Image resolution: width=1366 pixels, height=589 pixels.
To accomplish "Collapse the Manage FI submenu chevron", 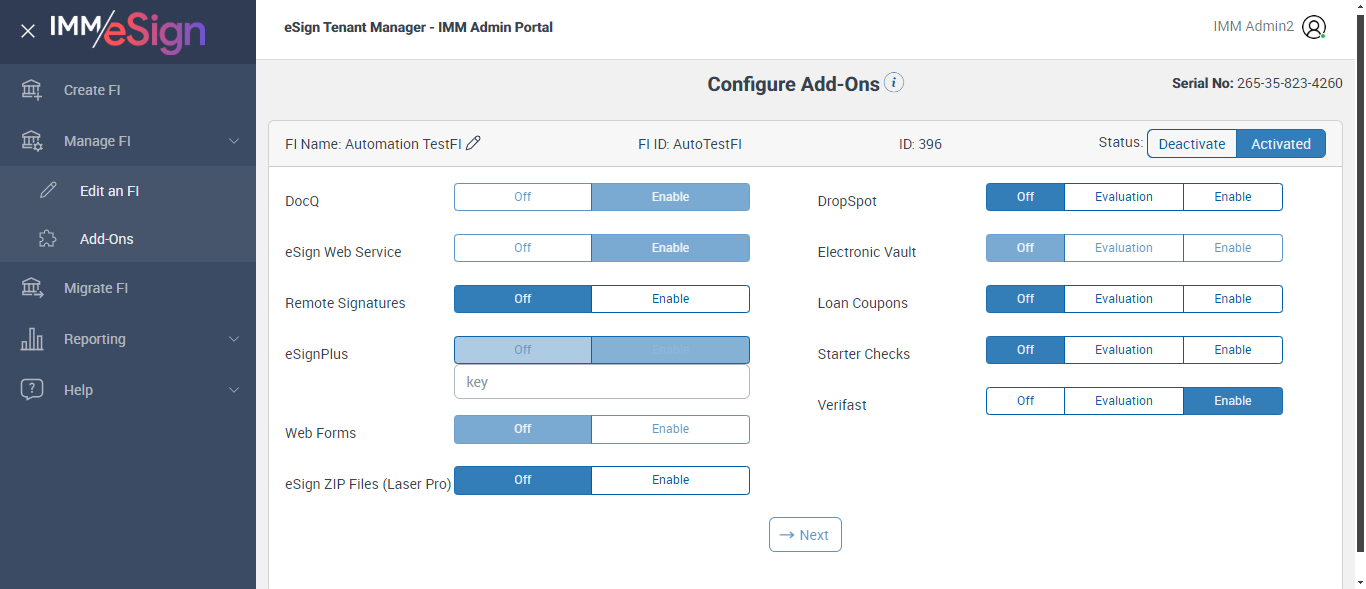I will [234, 141].
